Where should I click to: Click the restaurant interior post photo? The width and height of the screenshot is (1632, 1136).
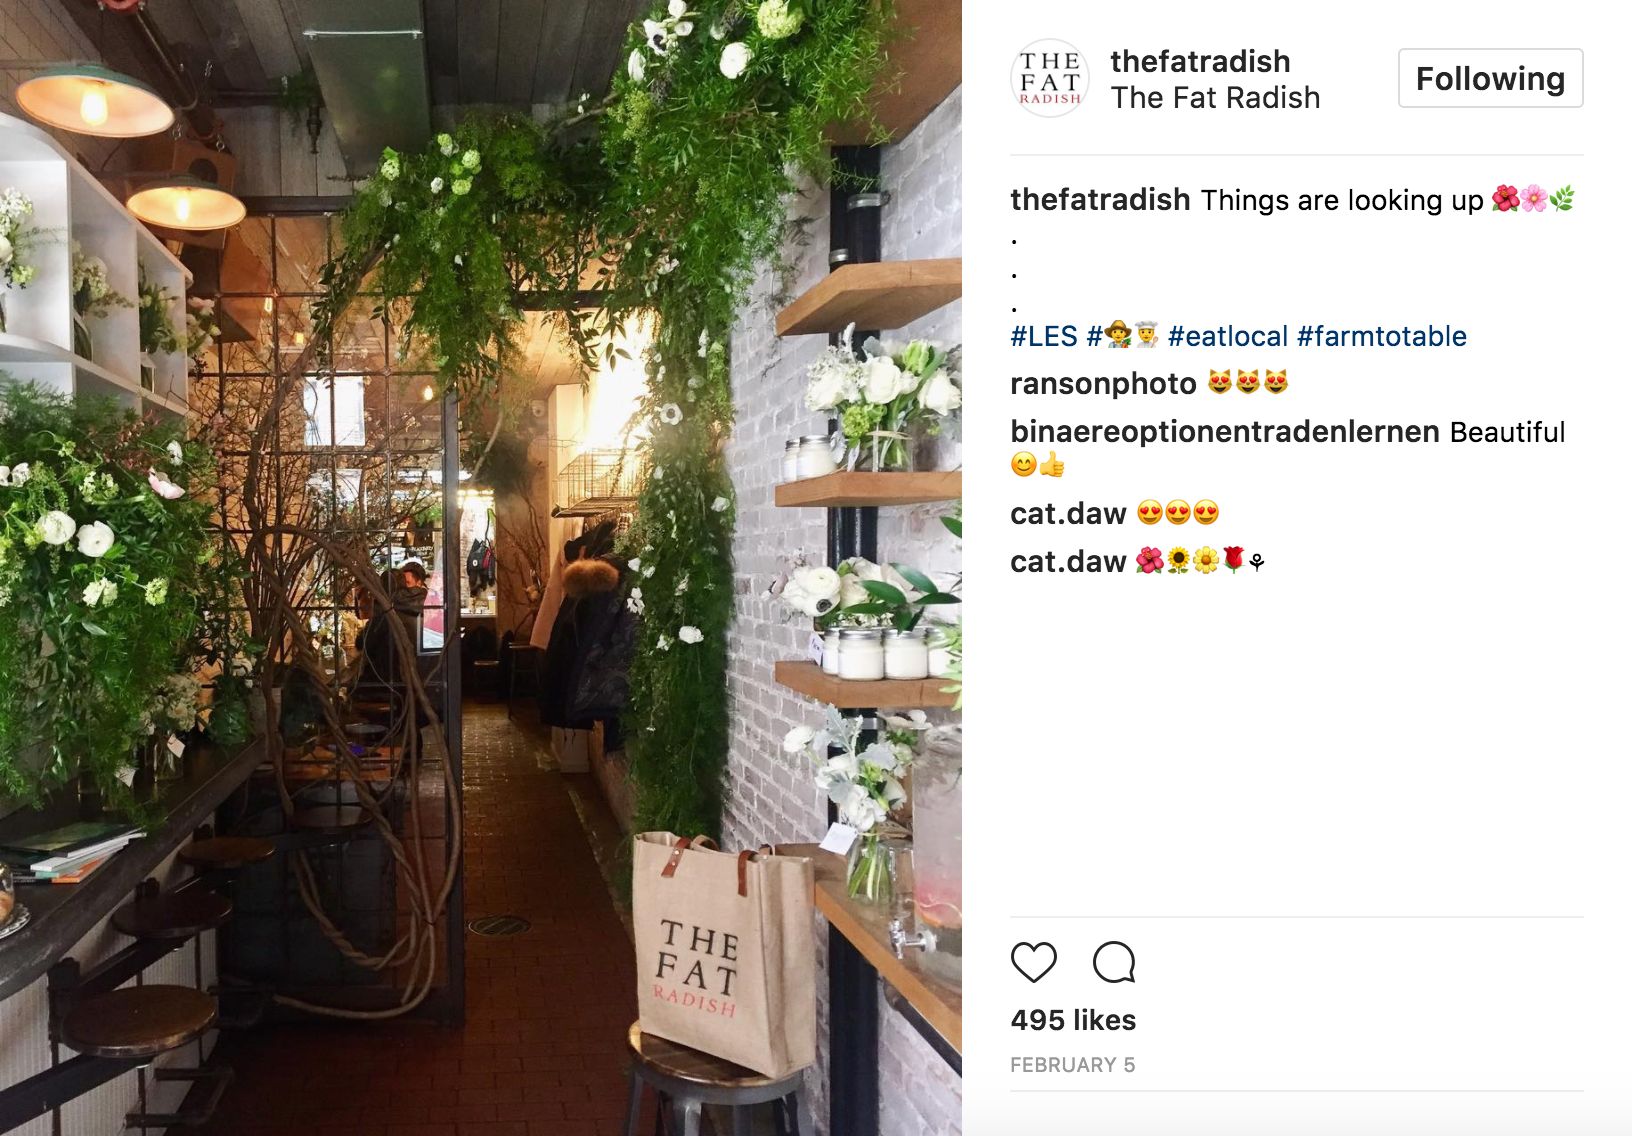pyautogui.click(x=481, y=568)
